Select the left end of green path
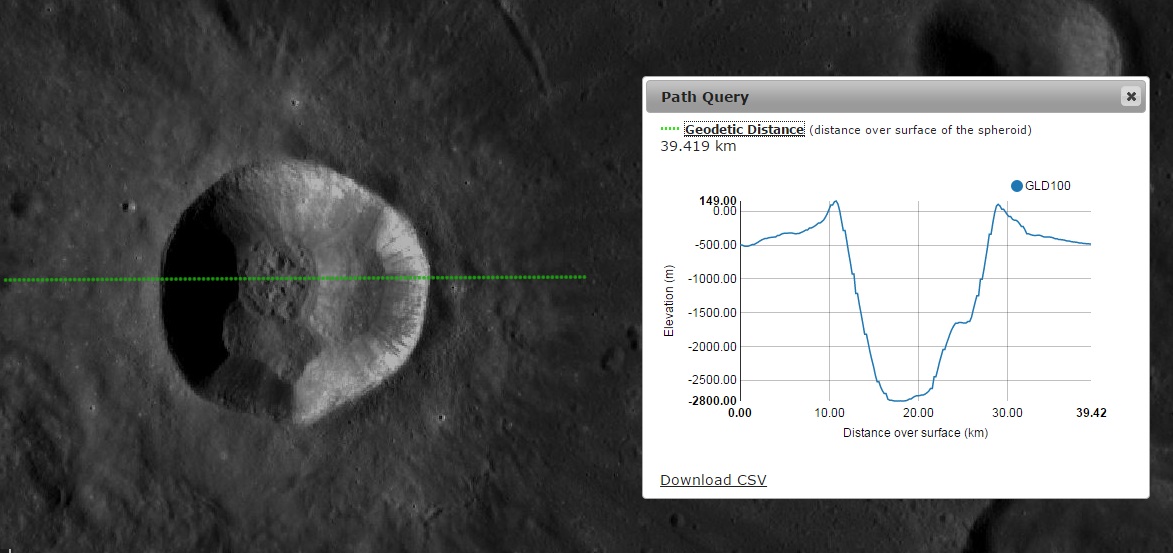This screenshot has height=553, width=1173. click(x=6, y=280)
